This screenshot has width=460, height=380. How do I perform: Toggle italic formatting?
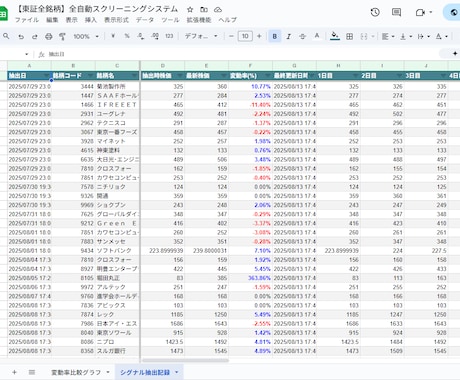(x=289, y=36)
